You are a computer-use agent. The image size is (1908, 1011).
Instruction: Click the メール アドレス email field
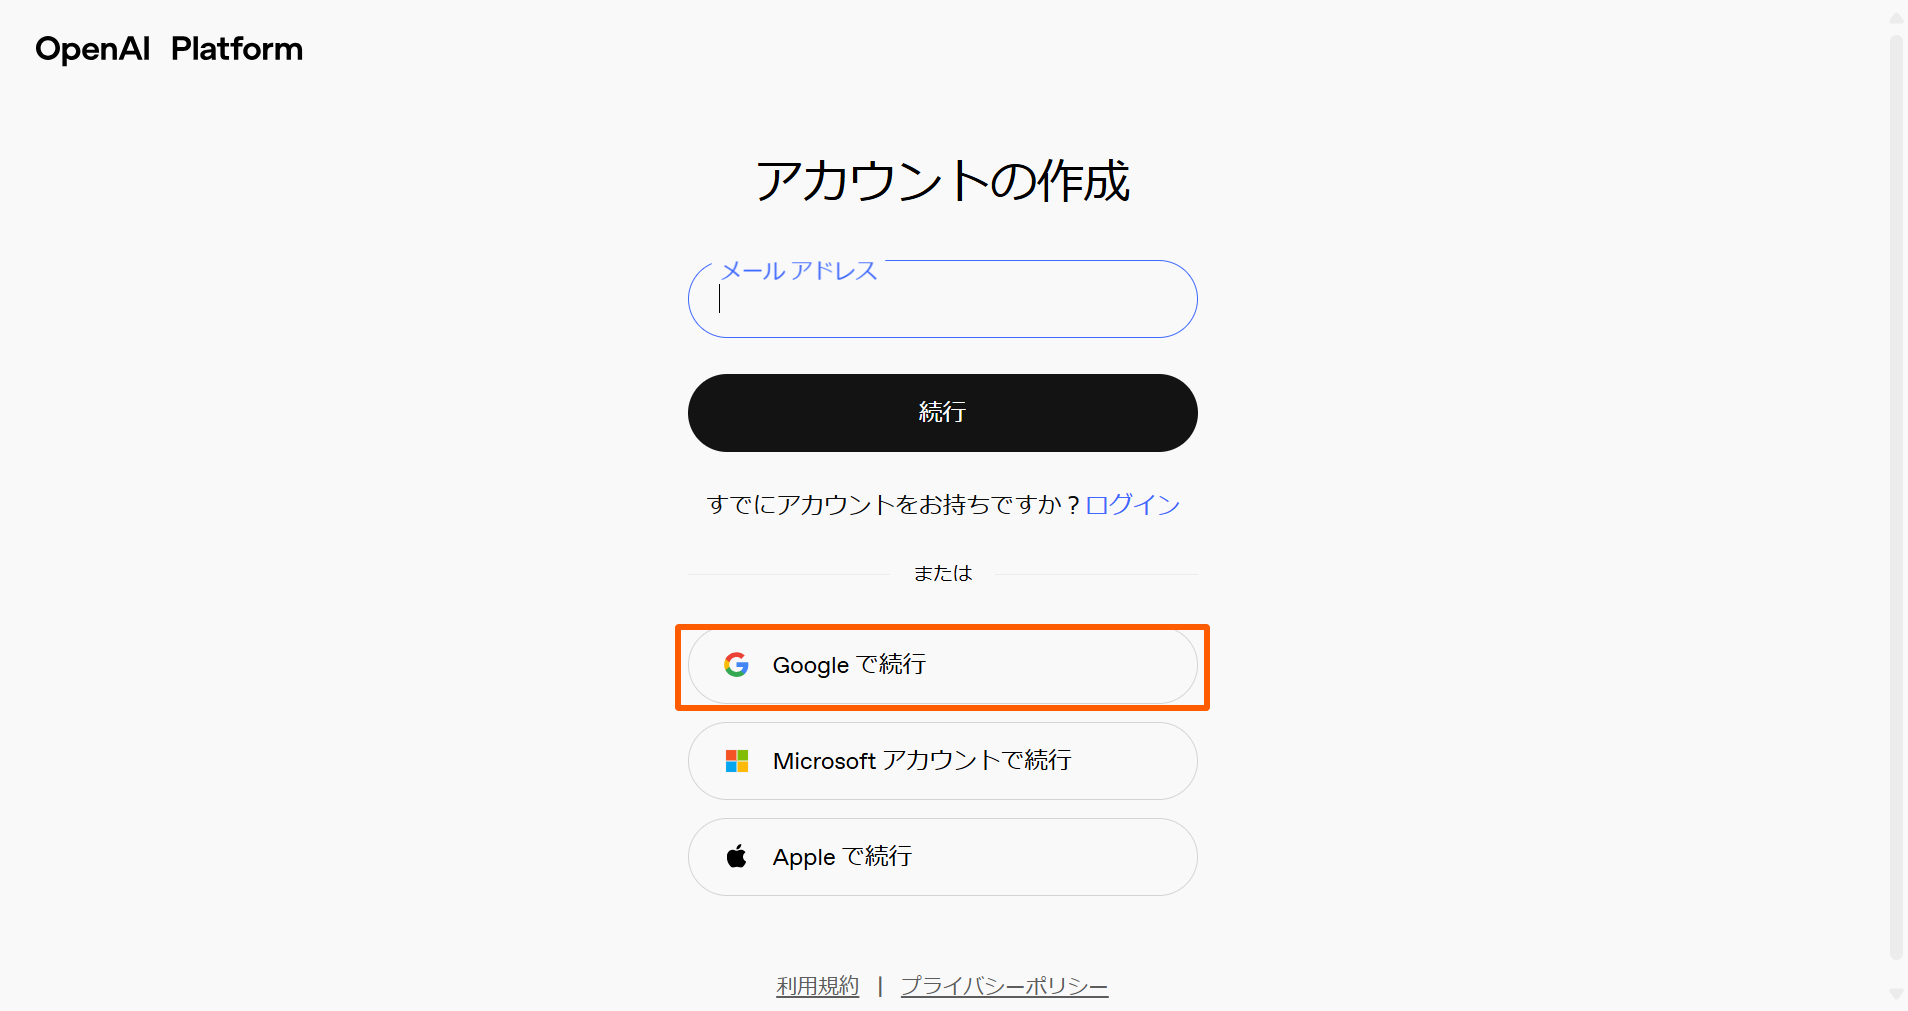tap(941, 300)
